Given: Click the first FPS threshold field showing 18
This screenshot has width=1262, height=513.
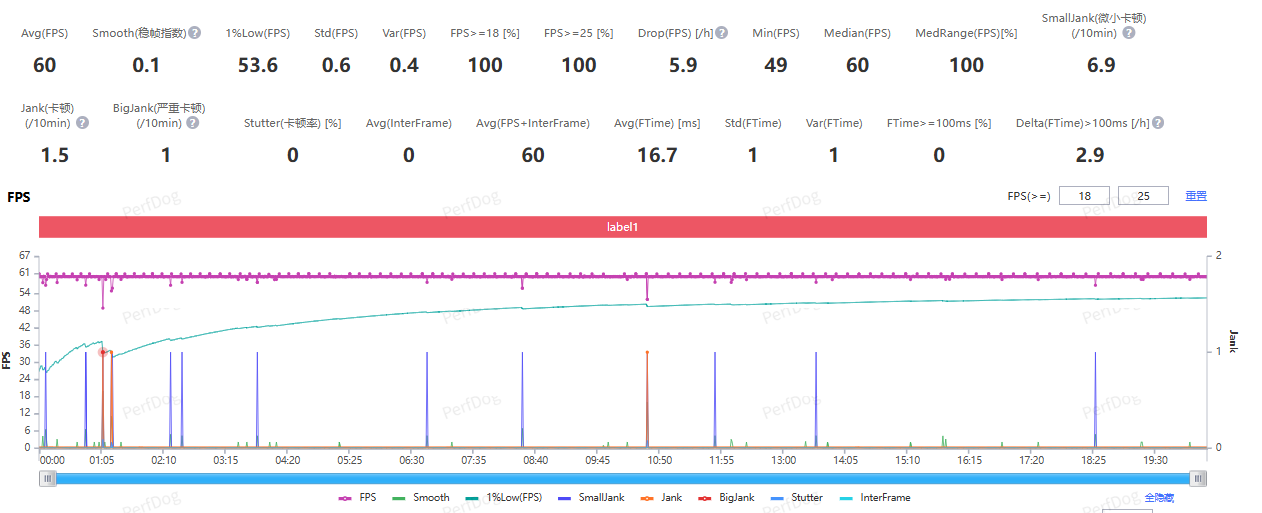Looking at the screenshot, I should click(1084, 196).
